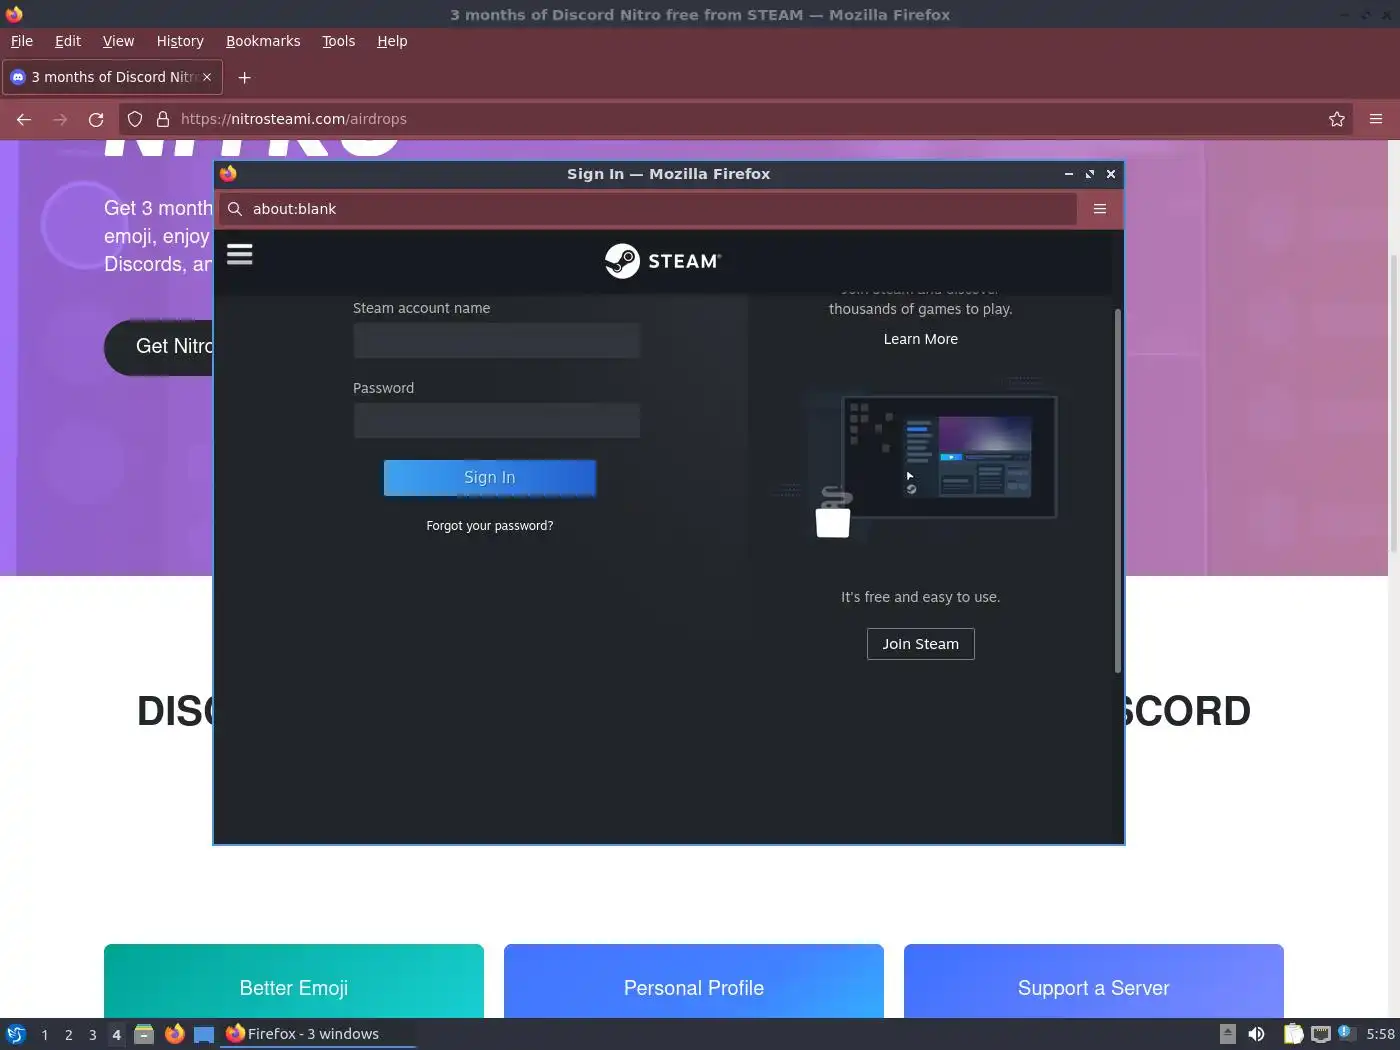Click the forward arrow in the main browser
Image resolution: width=1400 pixels, height=1050 pixels.
coord(60,119)
